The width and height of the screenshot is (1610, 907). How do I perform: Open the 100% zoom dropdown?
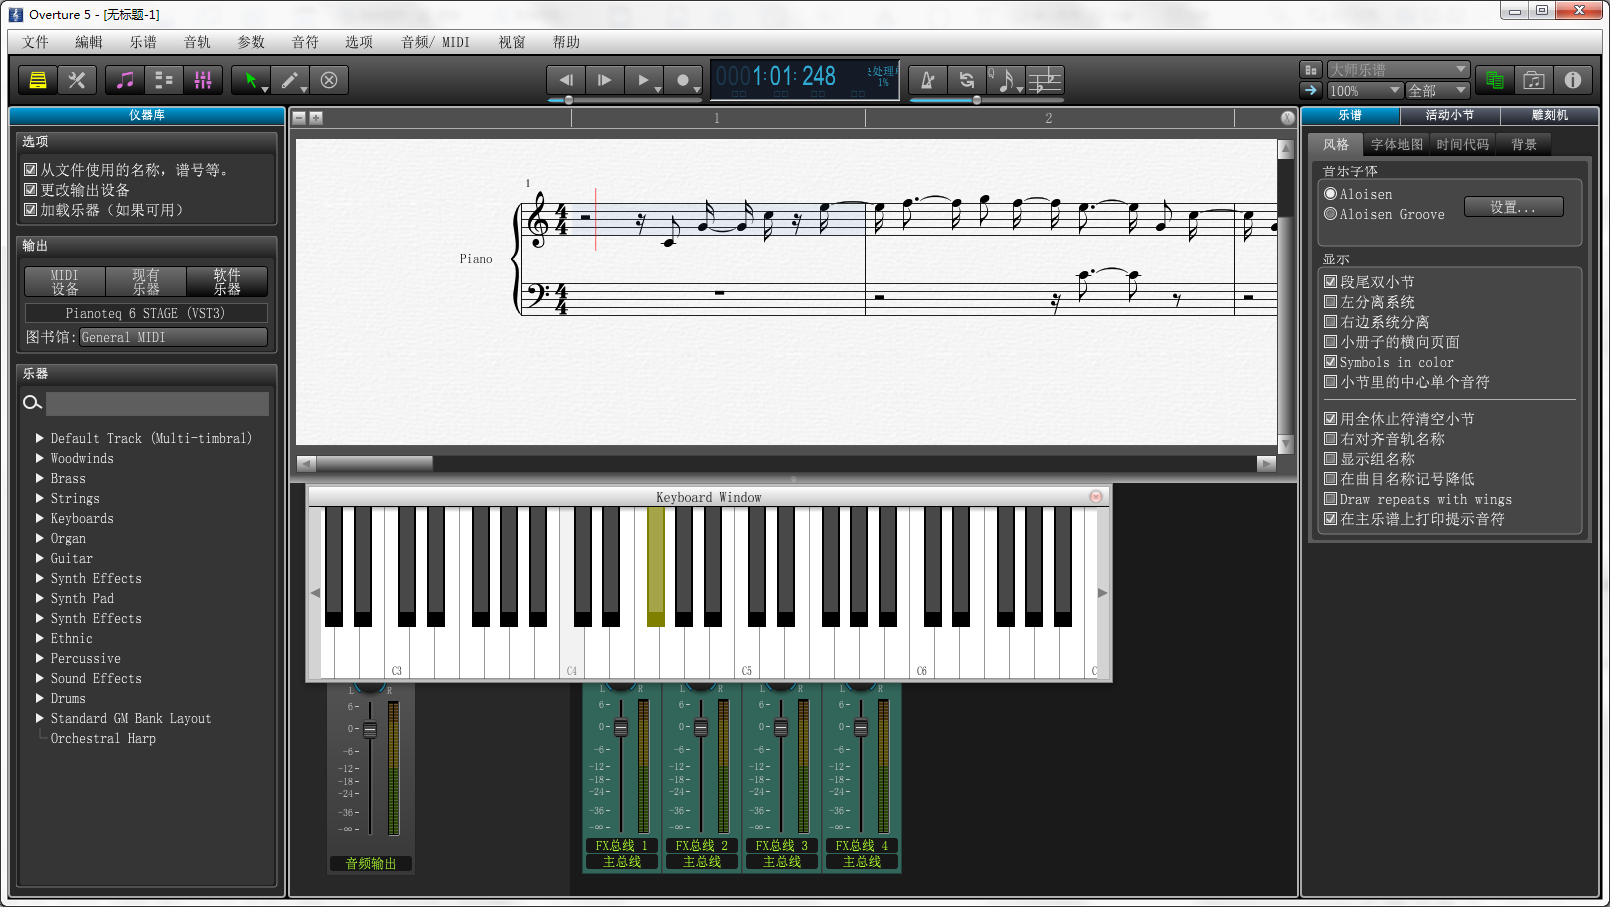1365,90
